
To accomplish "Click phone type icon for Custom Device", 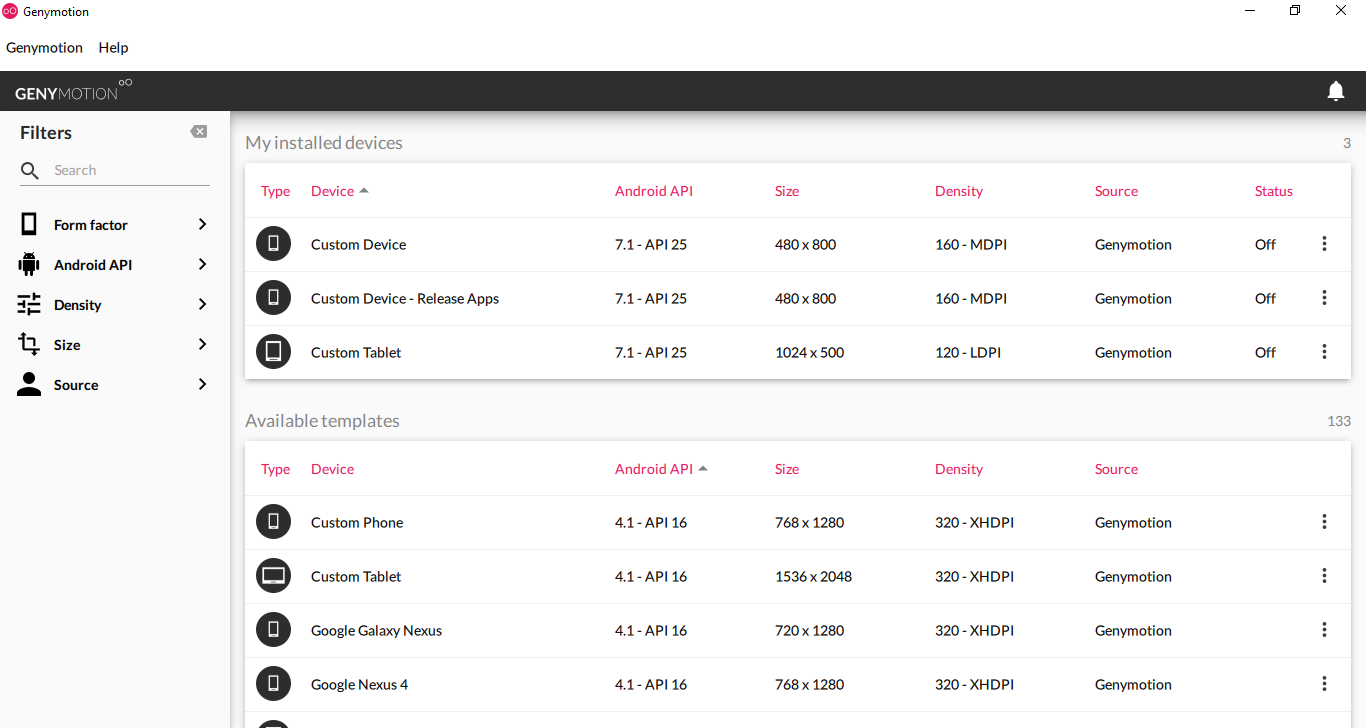I will pos(273,244).
